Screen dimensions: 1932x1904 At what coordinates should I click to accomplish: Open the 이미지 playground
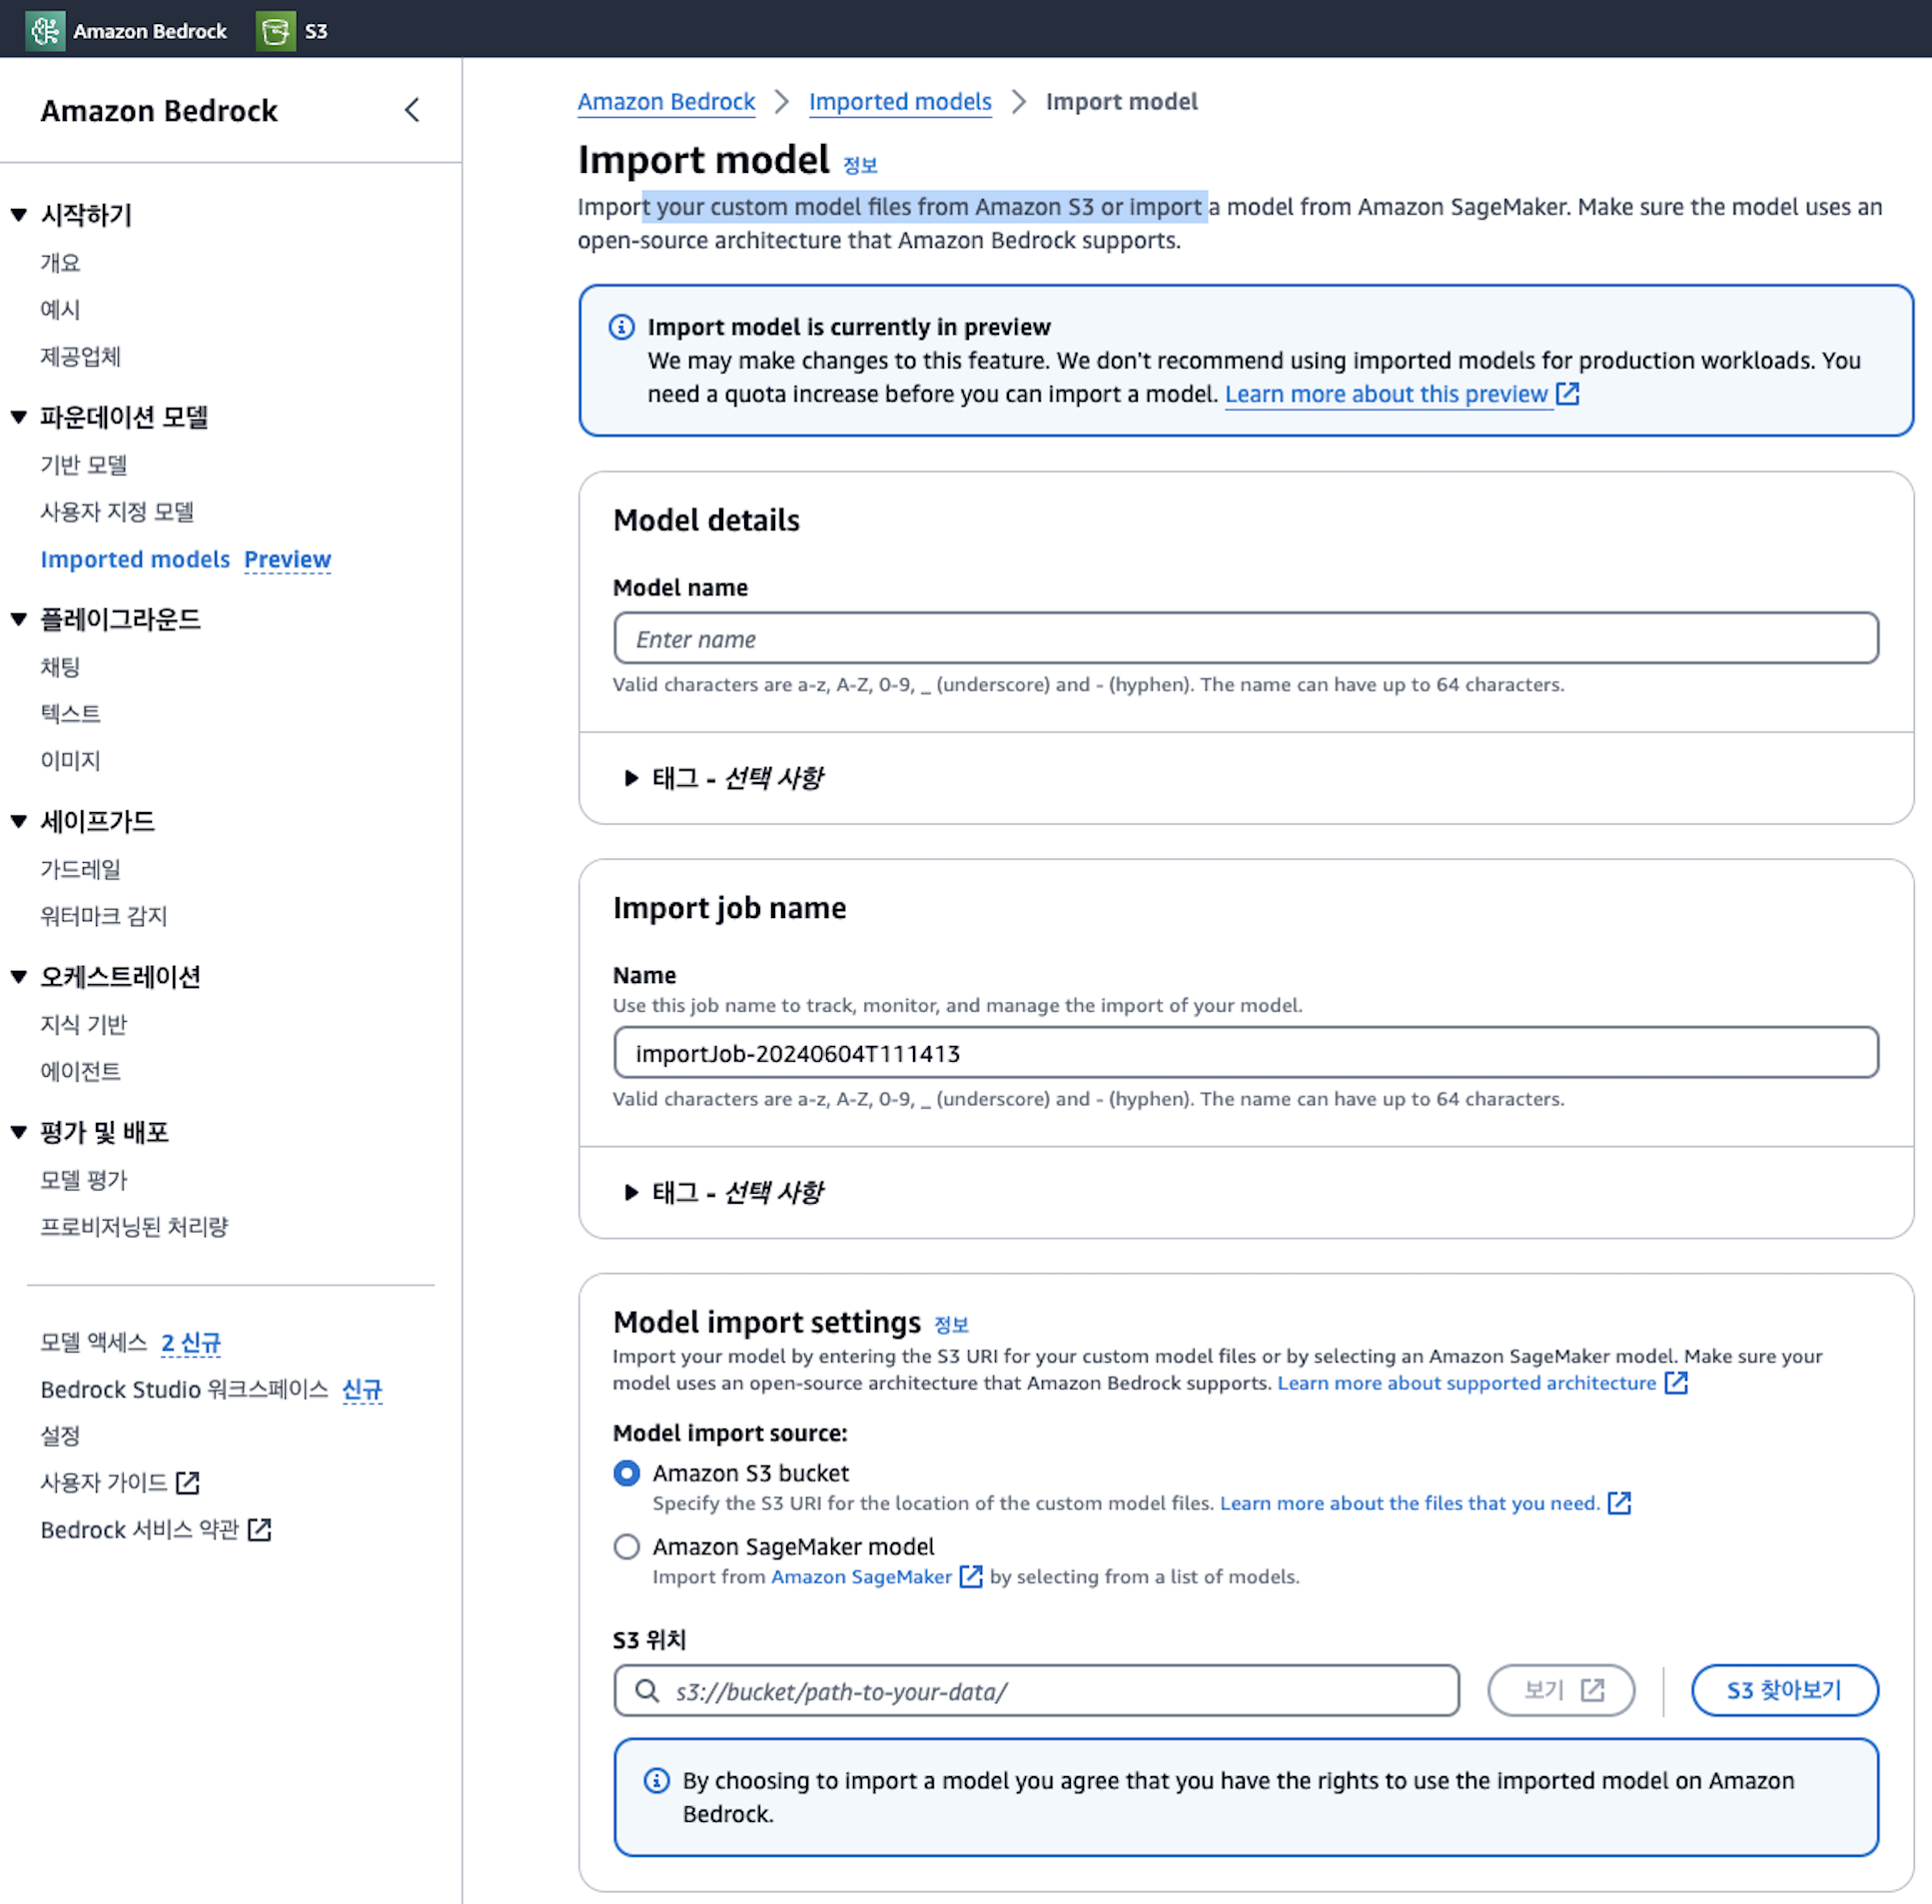coord(70,761)
